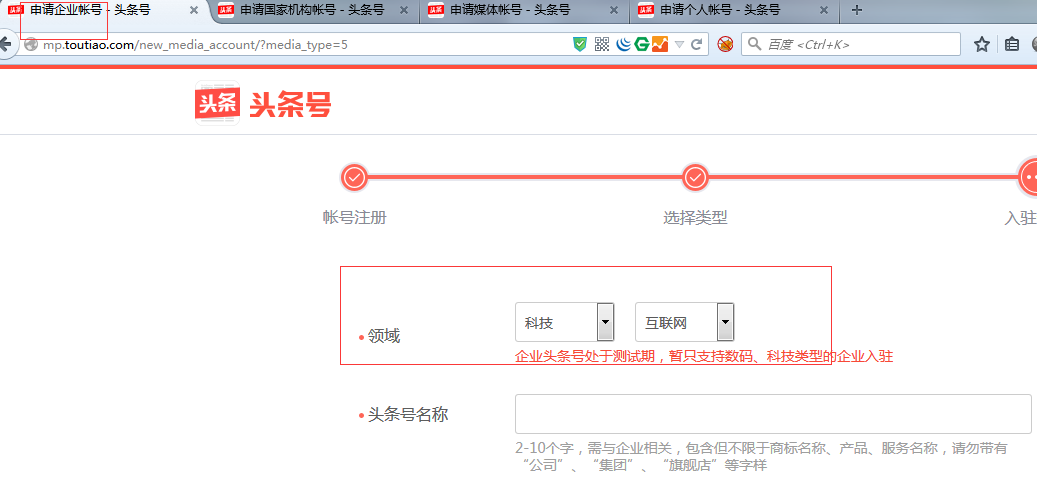Image resolution: width=1037 pixels, height=488 pixels.
Task: Click the green shield security icon
Action: pos(580,44)
